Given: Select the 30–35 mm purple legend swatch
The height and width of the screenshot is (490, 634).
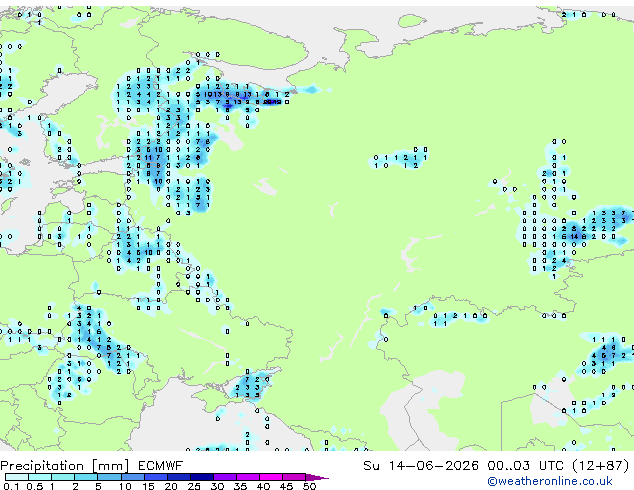Looking at the screenshot, I should 224,477.
